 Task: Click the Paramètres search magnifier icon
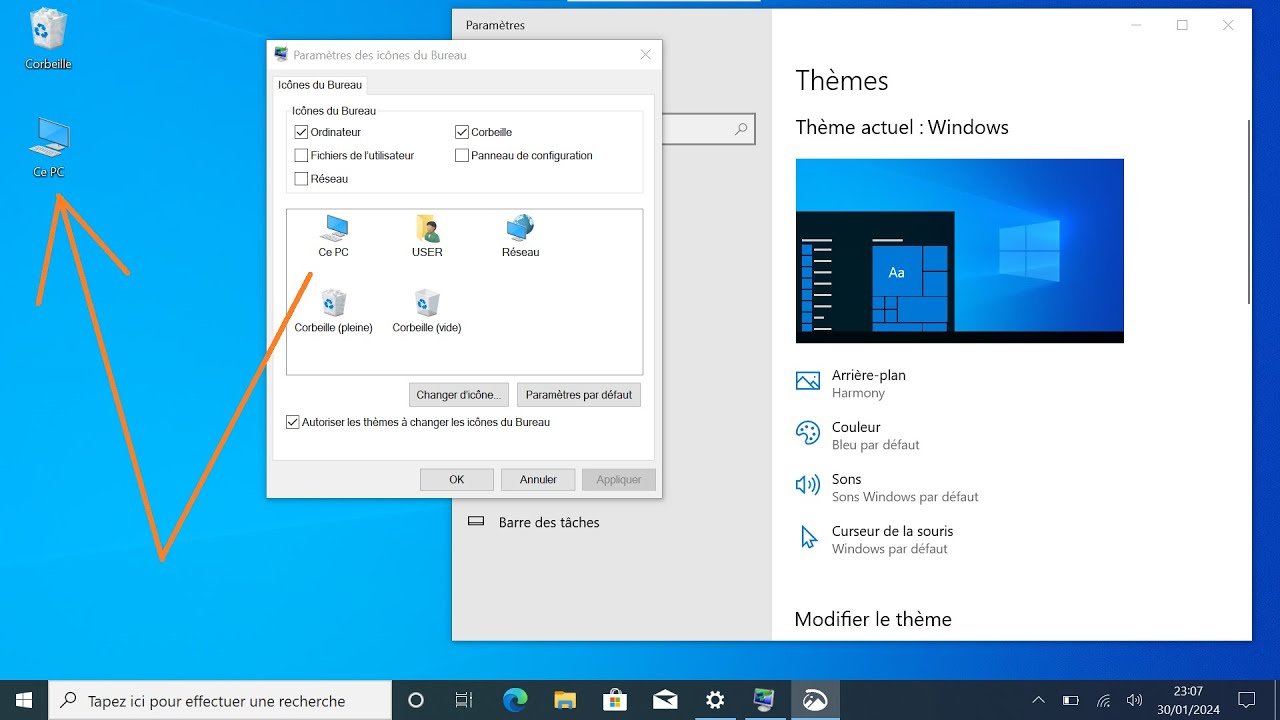tap(741, 129)
